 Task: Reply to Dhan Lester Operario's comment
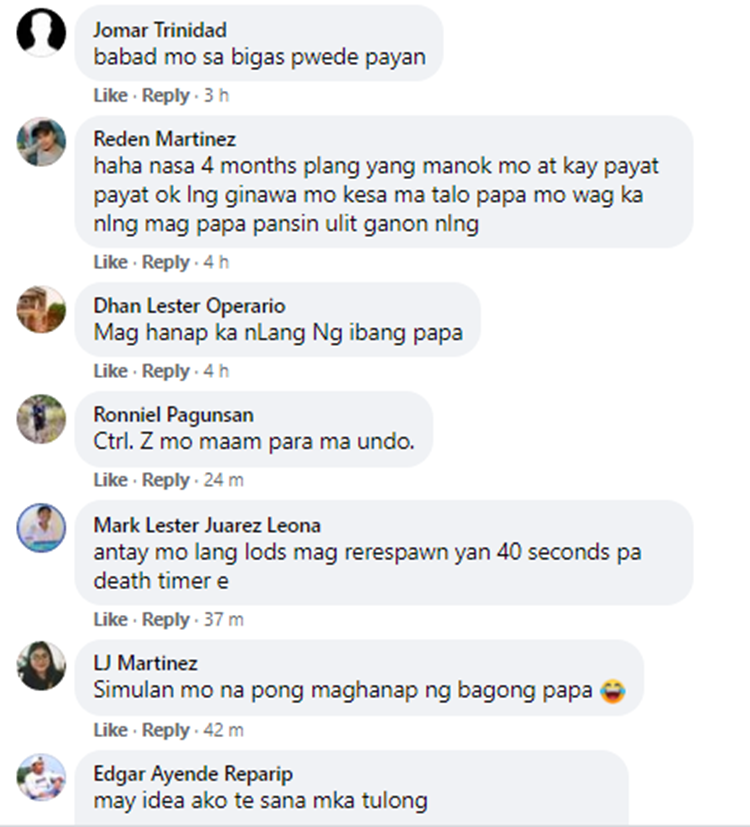166,371
